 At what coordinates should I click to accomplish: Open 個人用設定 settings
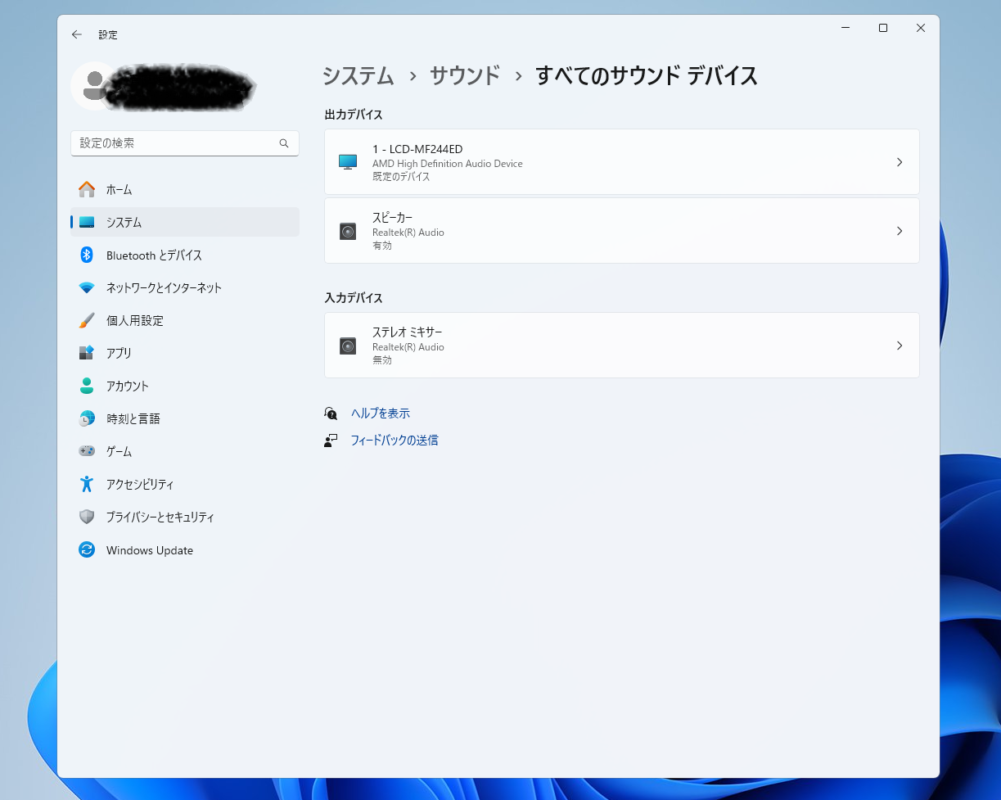click(184, 321)
